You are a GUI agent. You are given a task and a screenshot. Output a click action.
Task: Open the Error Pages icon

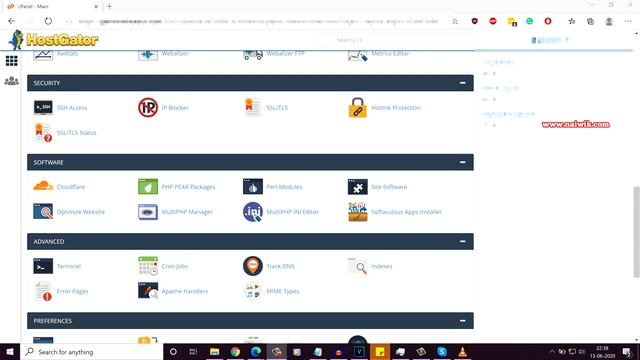pyautogui.click(x=43, y=291)
